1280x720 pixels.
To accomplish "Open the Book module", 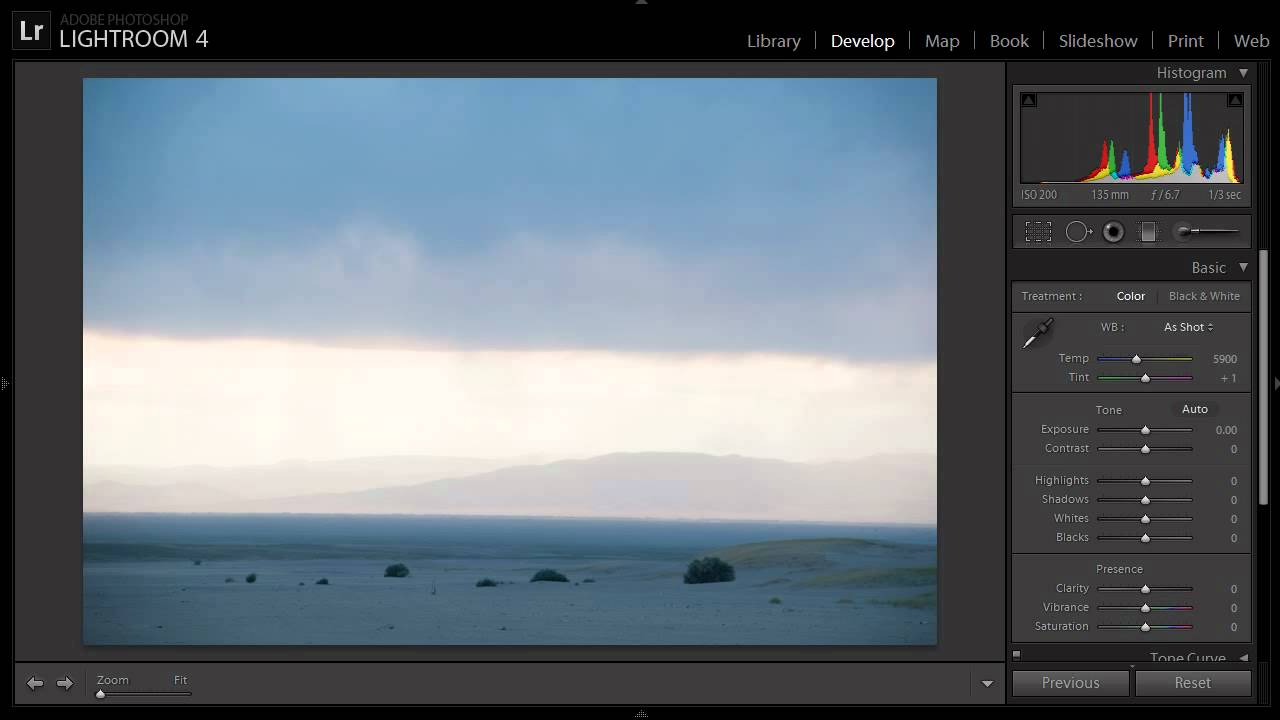I will [1009, 41].
